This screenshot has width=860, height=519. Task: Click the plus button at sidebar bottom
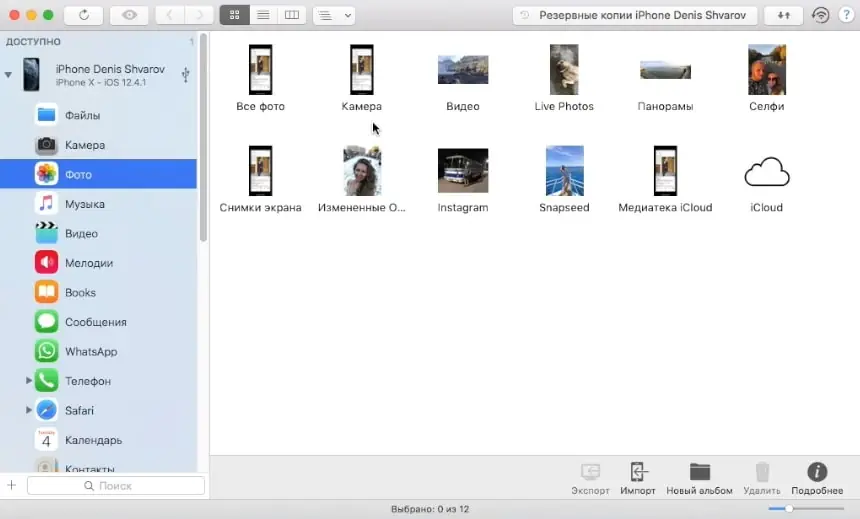click(12, 486)
